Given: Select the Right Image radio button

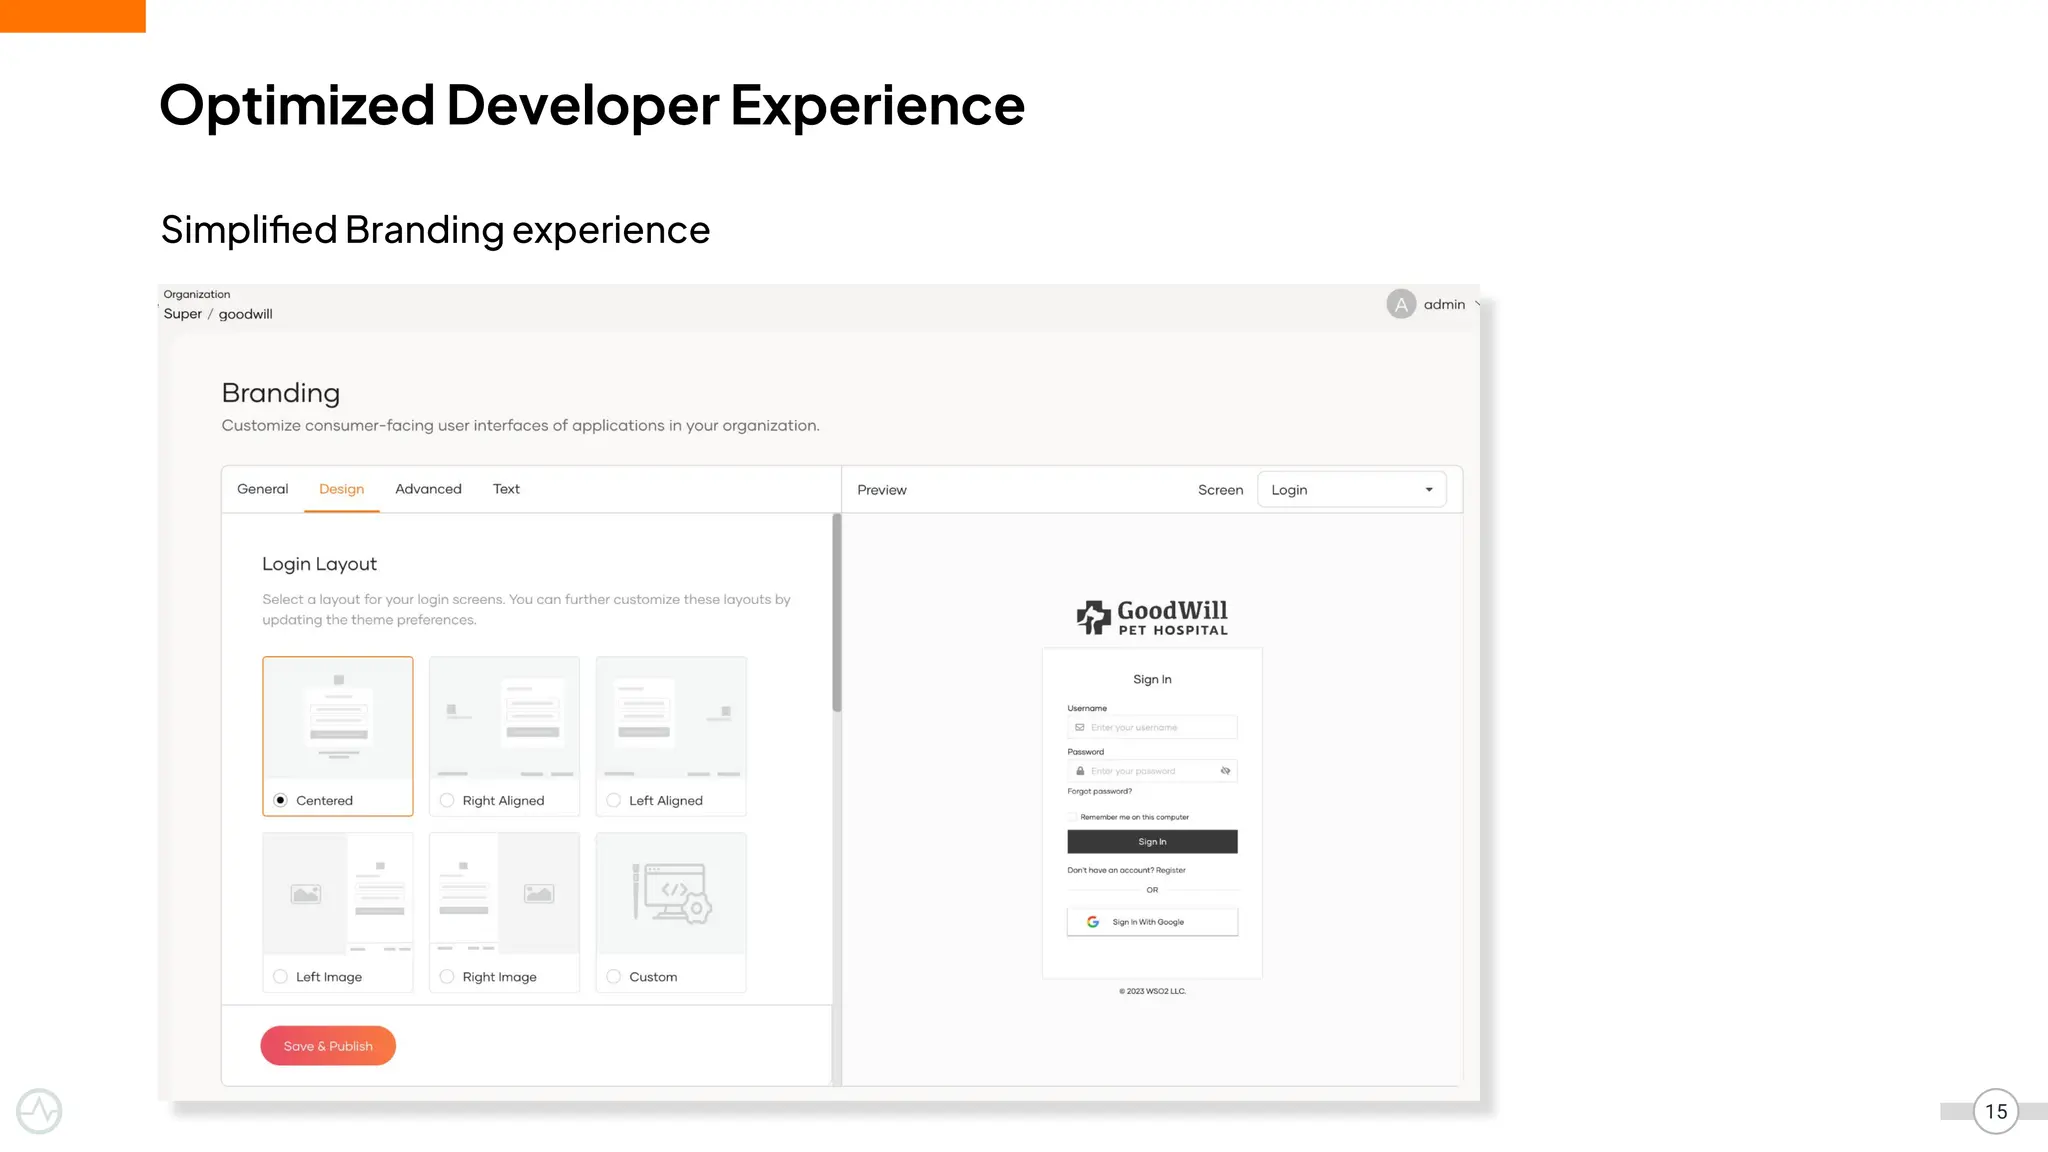Looking at the screenshot, I should [447, 976].
